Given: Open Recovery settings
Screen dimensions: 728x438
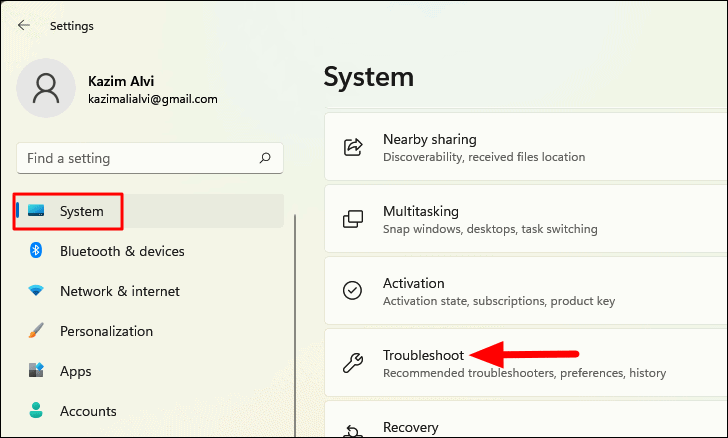Looking at the screenshot, I should [x=526, y=419].
